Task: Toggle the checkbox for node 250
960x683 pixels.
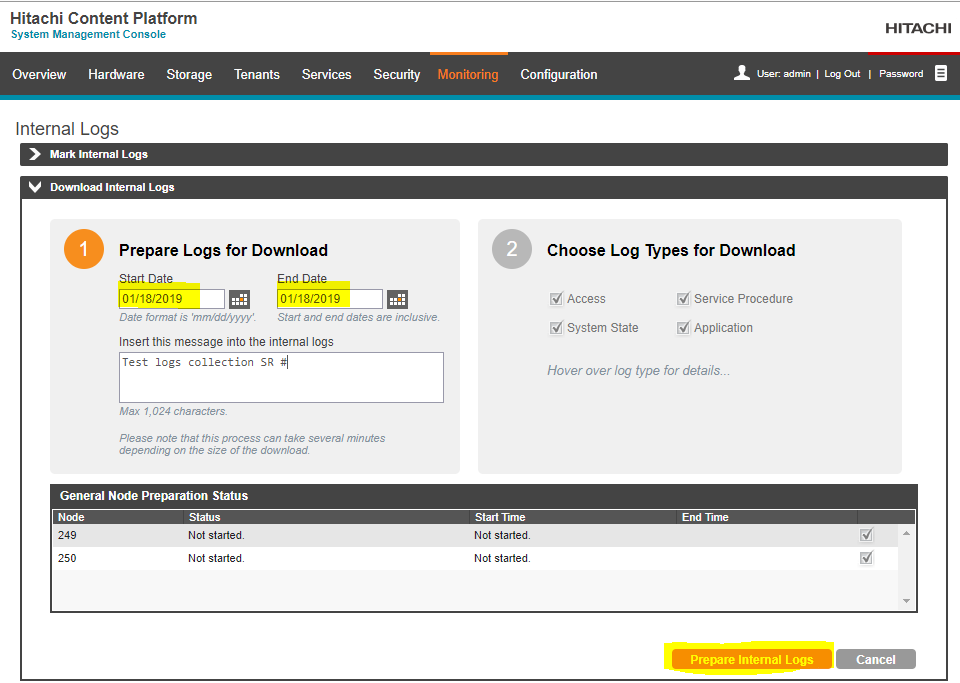Action: click(x=866, y=558)
